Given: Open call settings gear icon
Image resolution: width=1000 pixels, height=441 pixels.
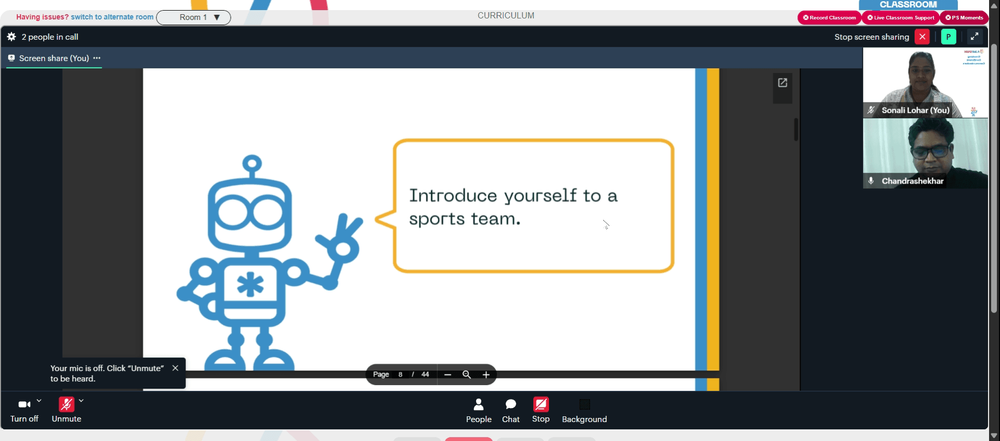Looking at the screenshot, I should click(x=11, y=37).
